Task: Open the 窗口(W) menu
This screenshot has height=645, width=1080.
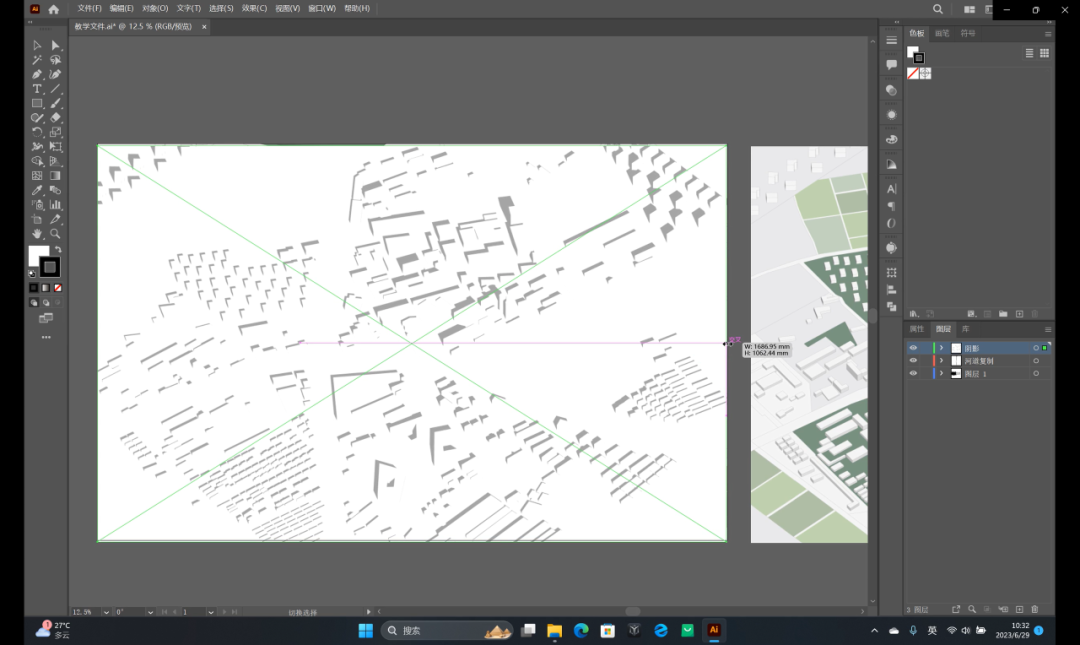Action: click(322, 8)
